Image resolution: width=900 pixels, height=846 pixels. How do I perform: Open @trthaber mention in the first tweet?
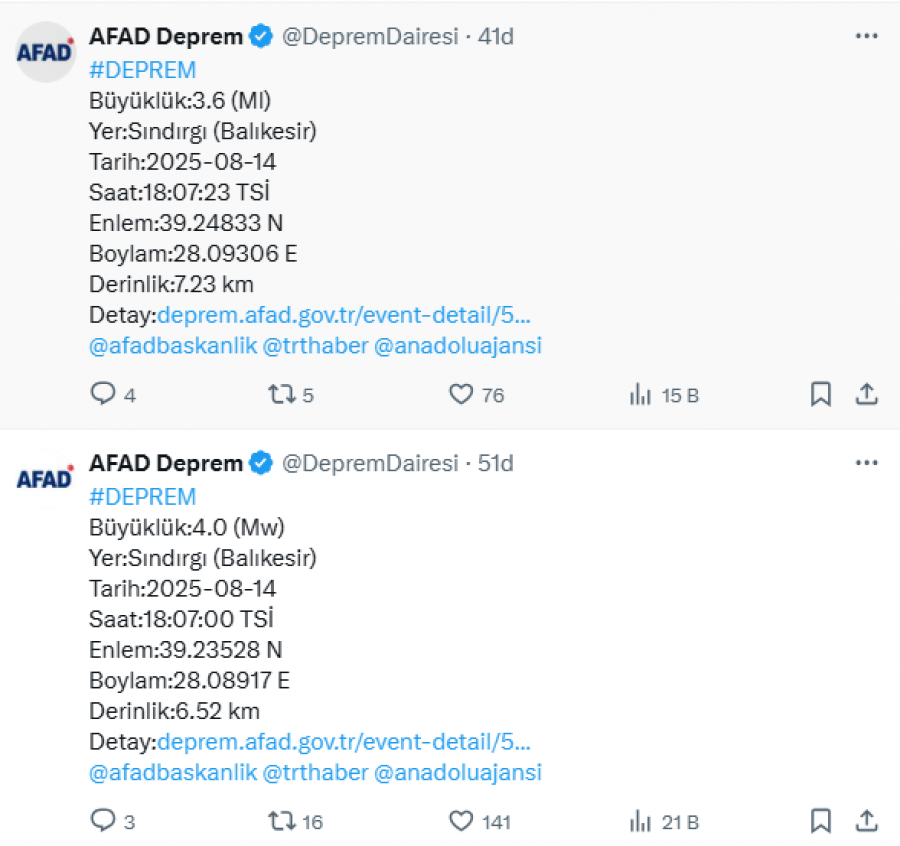click(315, 346)
